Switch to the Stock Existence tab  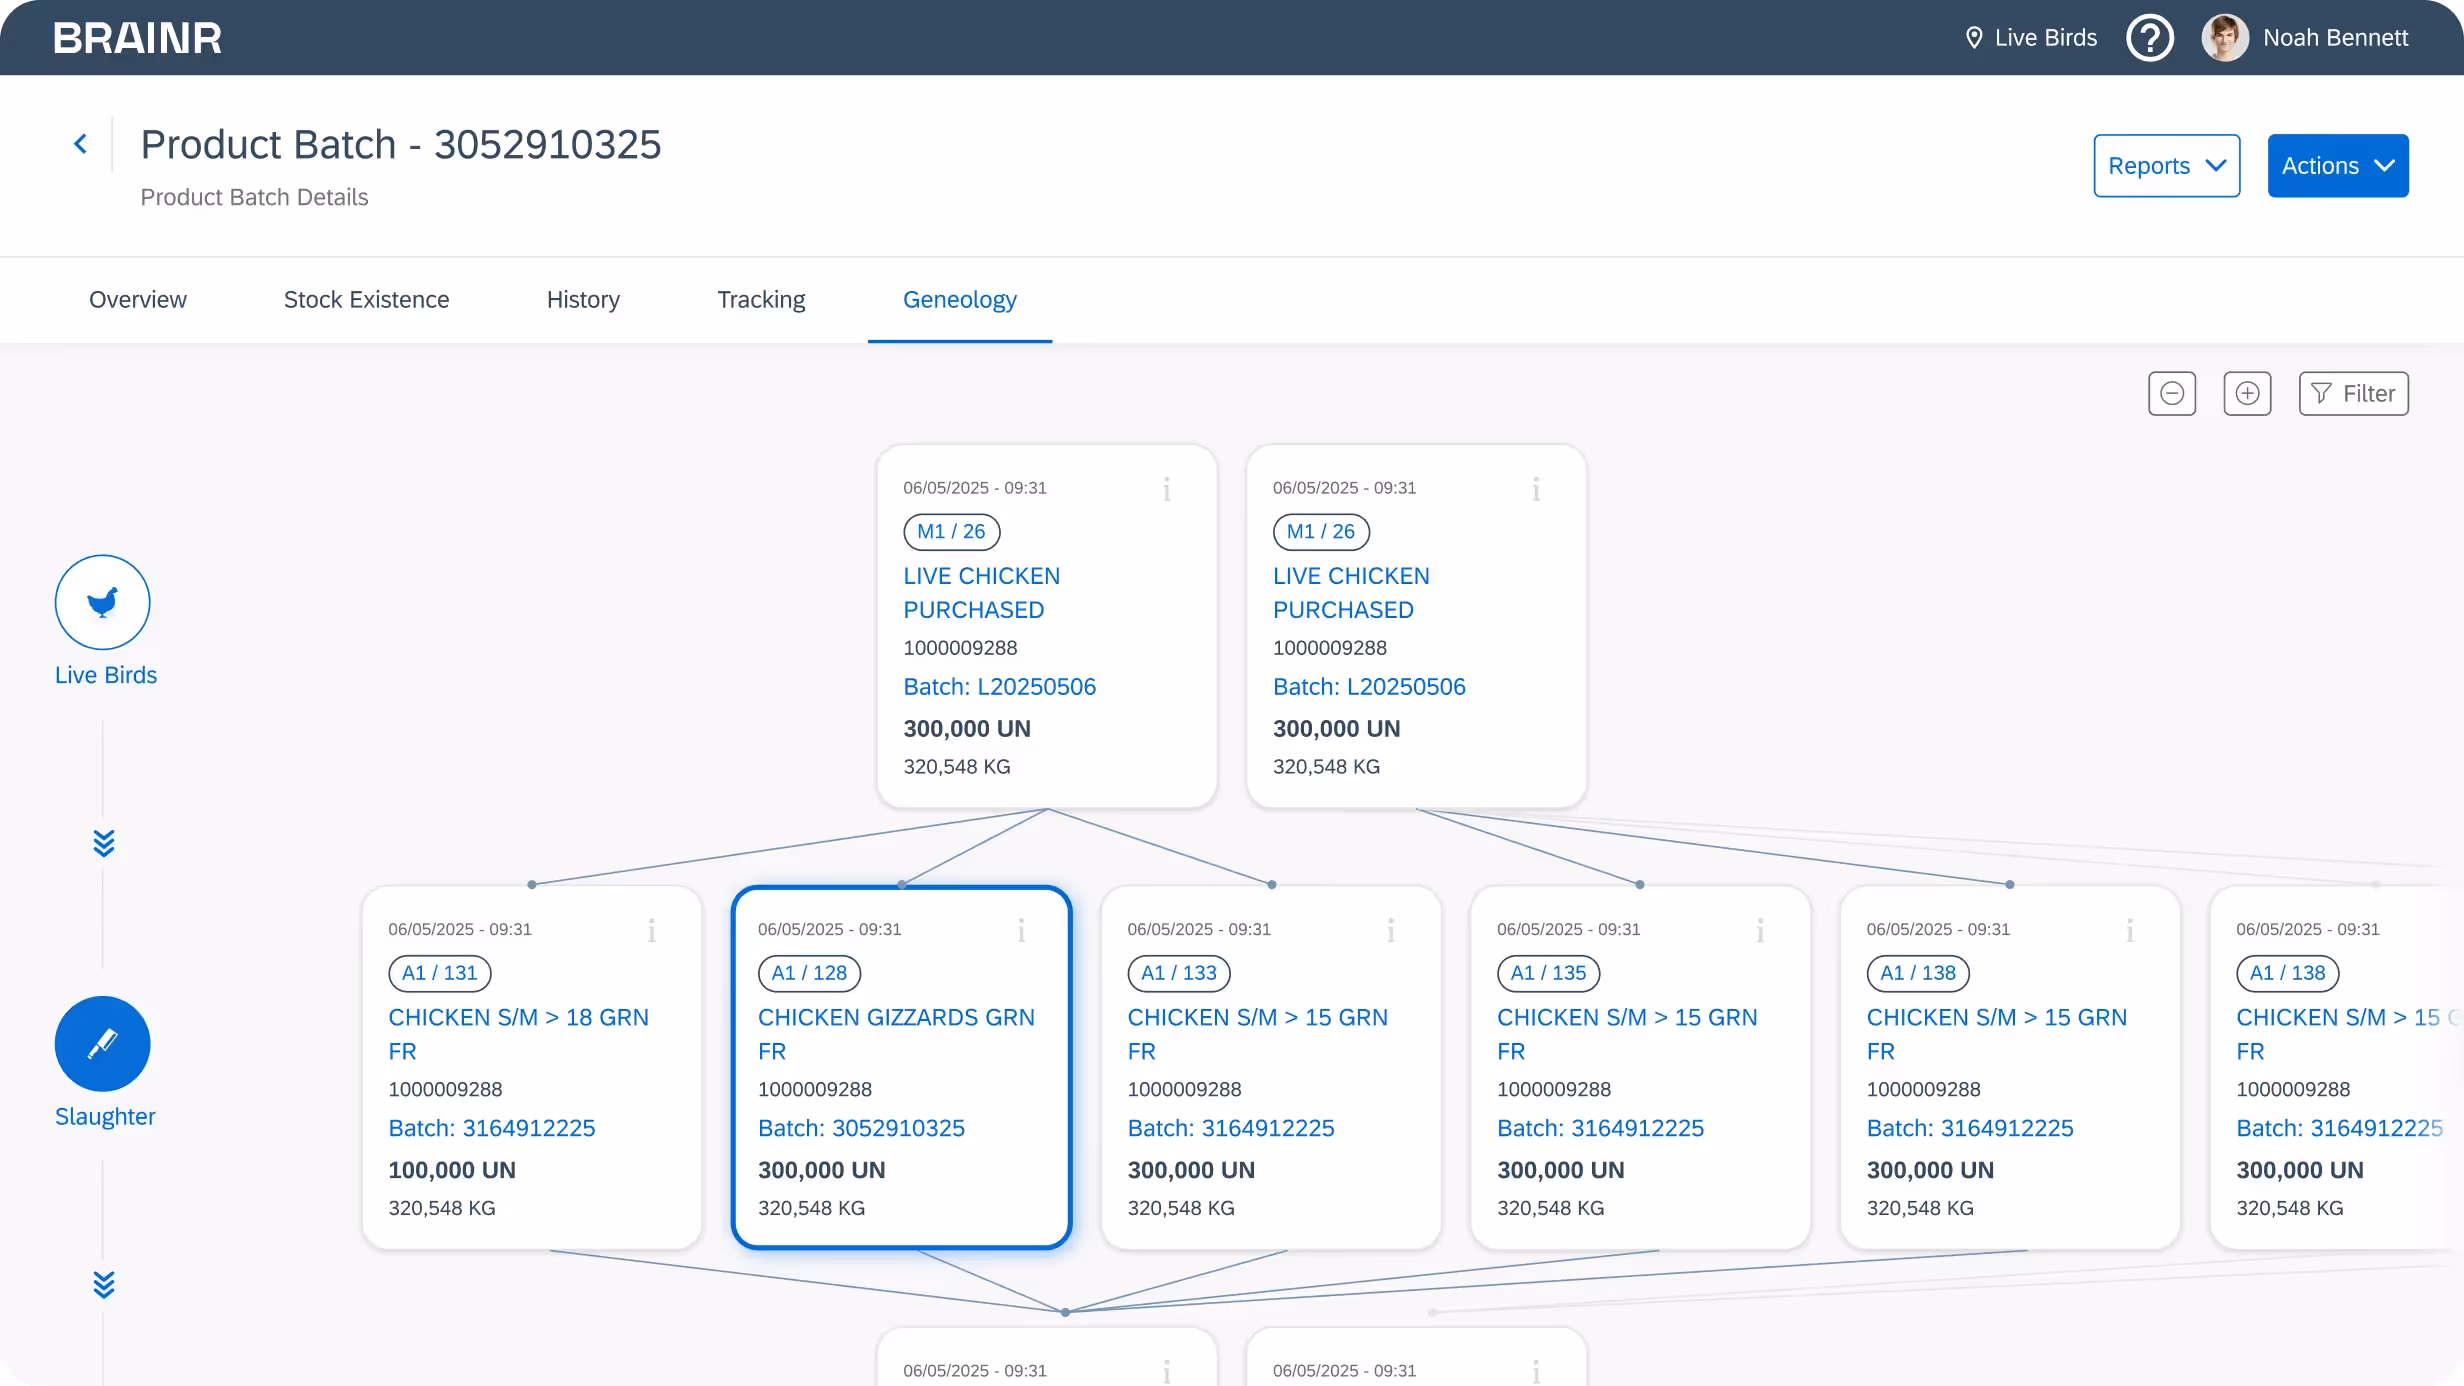click(366, 300)
